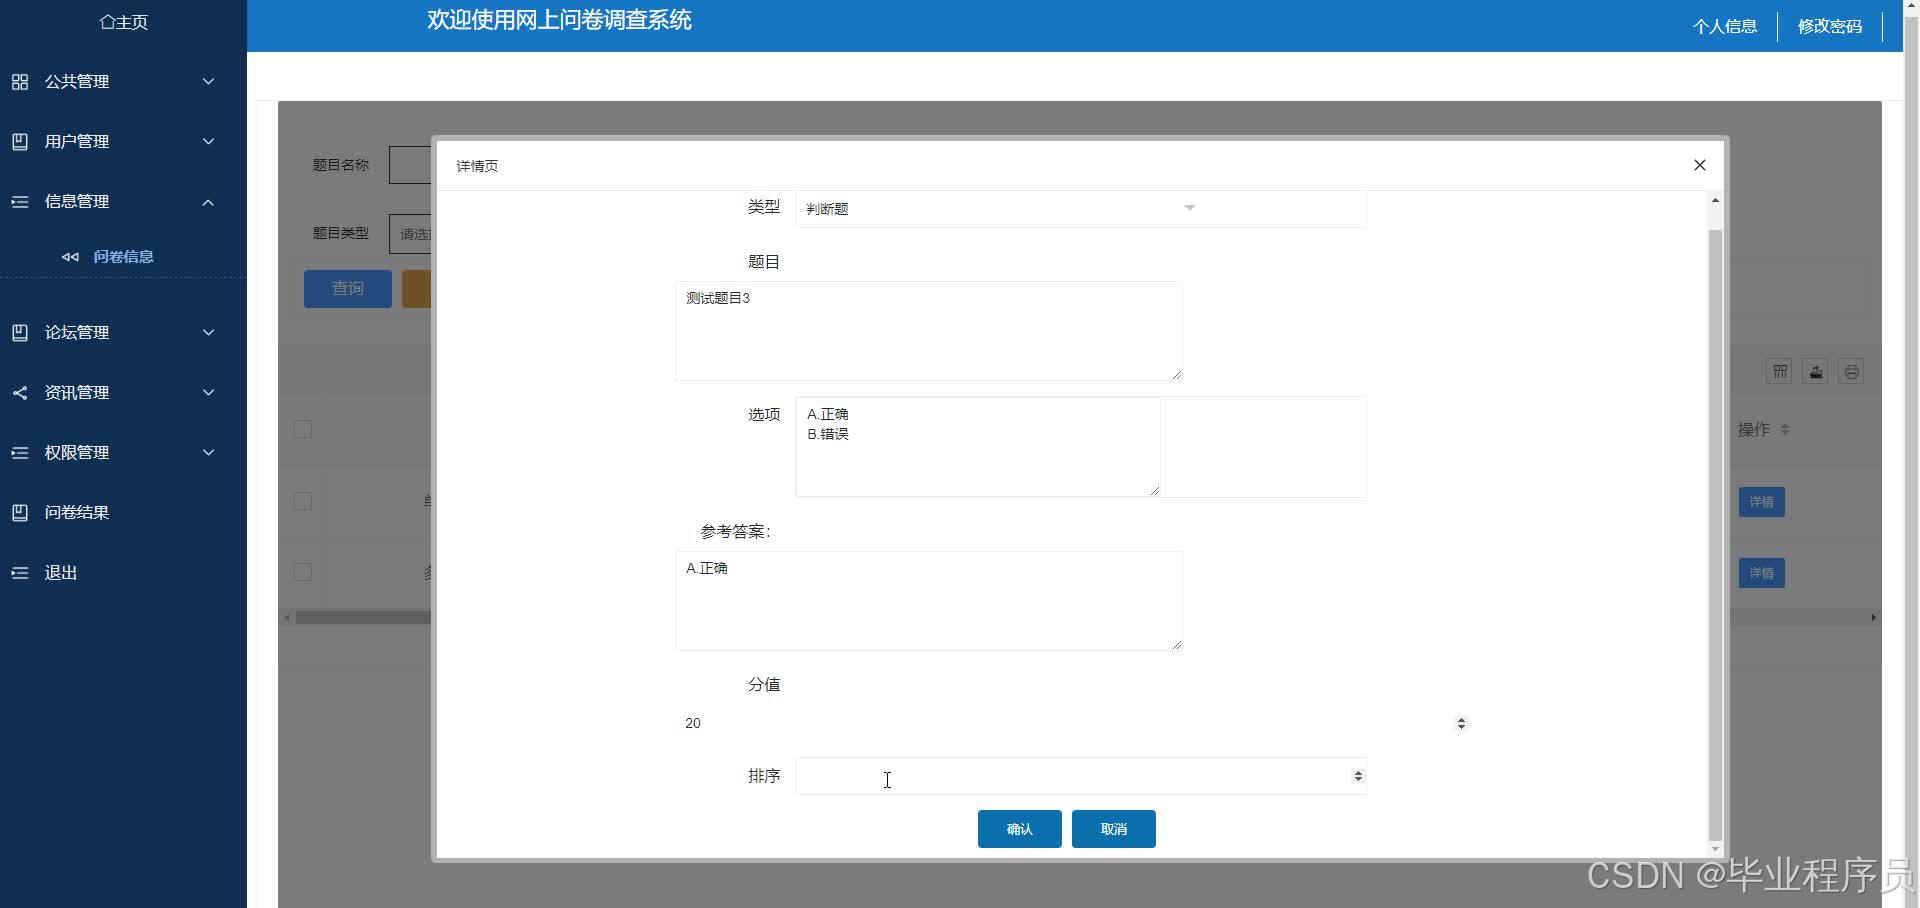The image size is (1920, 908).
Task: Click the second row 详情 button
Action: point(1762,573)
